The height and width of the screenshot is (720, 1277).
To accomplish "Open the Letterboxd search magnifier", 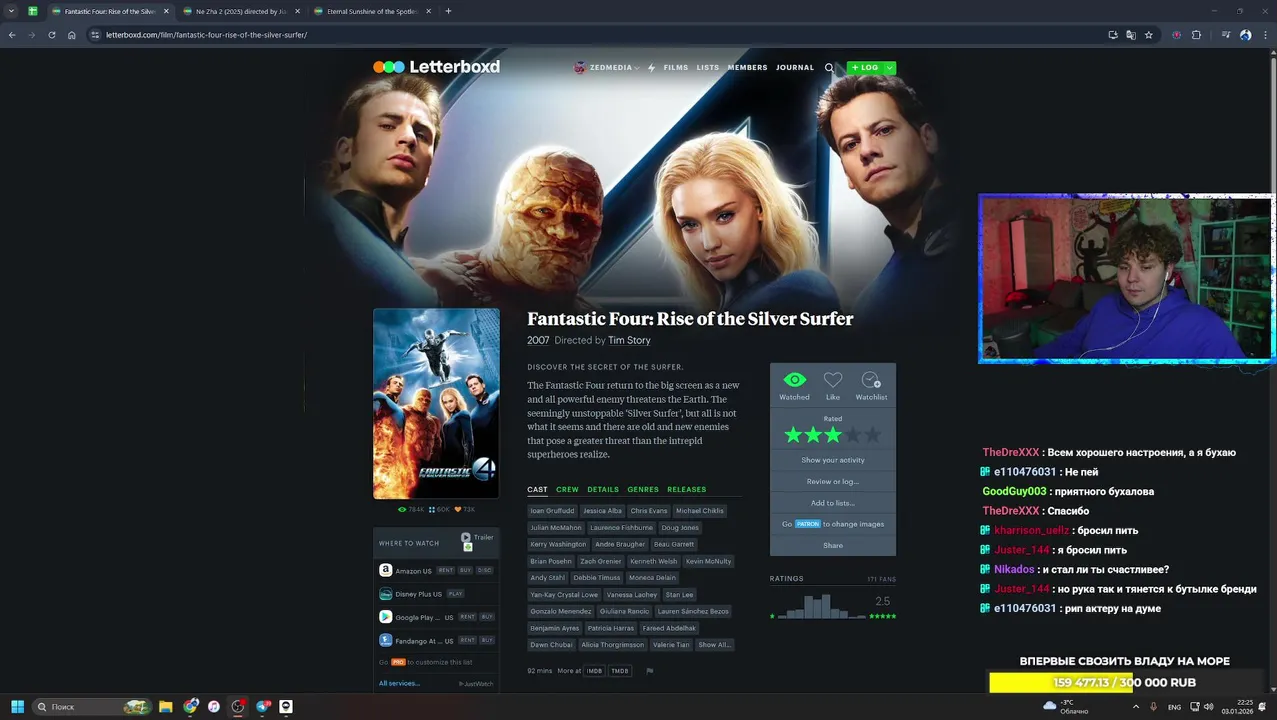I will coord(829,68).
